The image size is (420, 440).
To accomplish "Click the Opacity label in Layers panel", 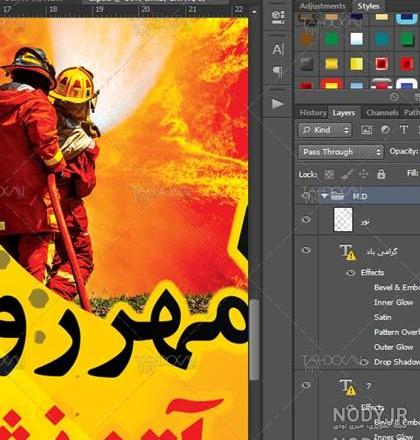I will pos(404,151).
